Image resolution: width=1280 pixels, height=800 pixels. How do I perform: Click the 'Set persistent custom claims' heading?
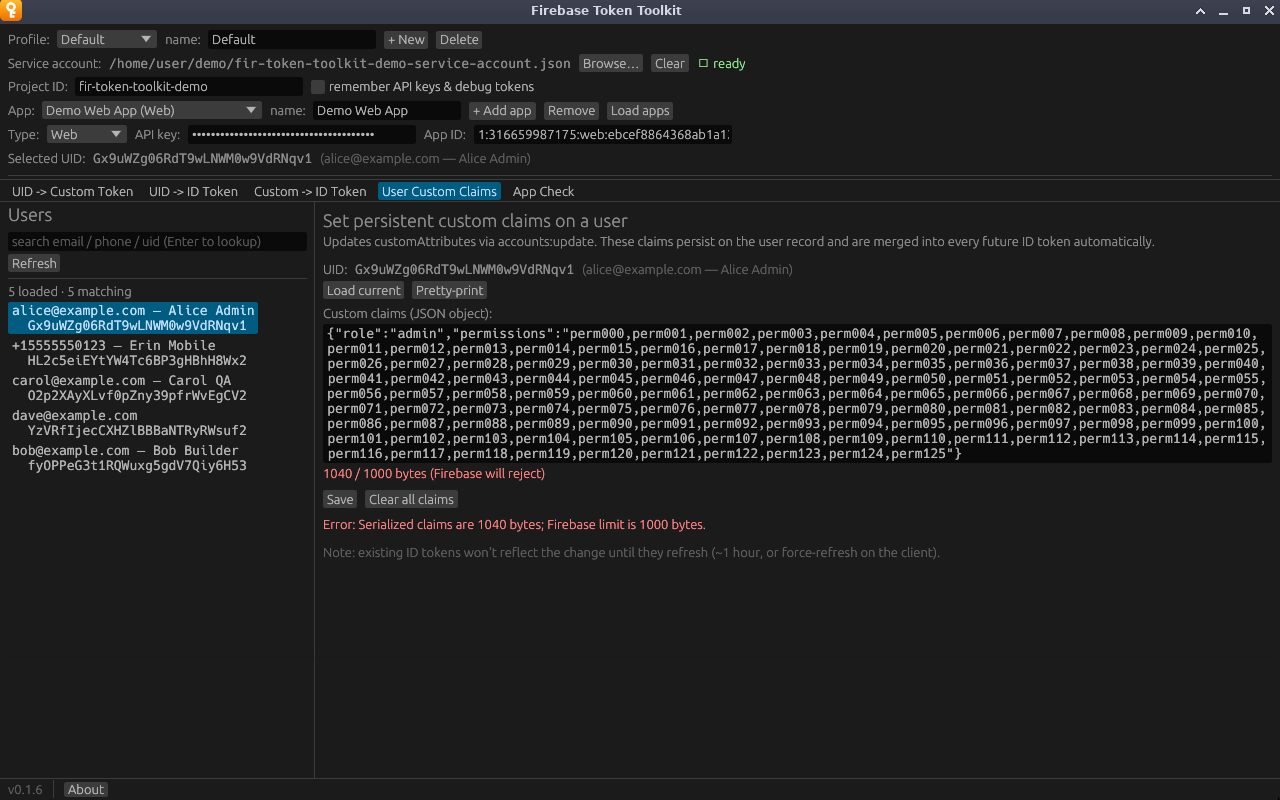pyautogui.click(x=475, y=221)
